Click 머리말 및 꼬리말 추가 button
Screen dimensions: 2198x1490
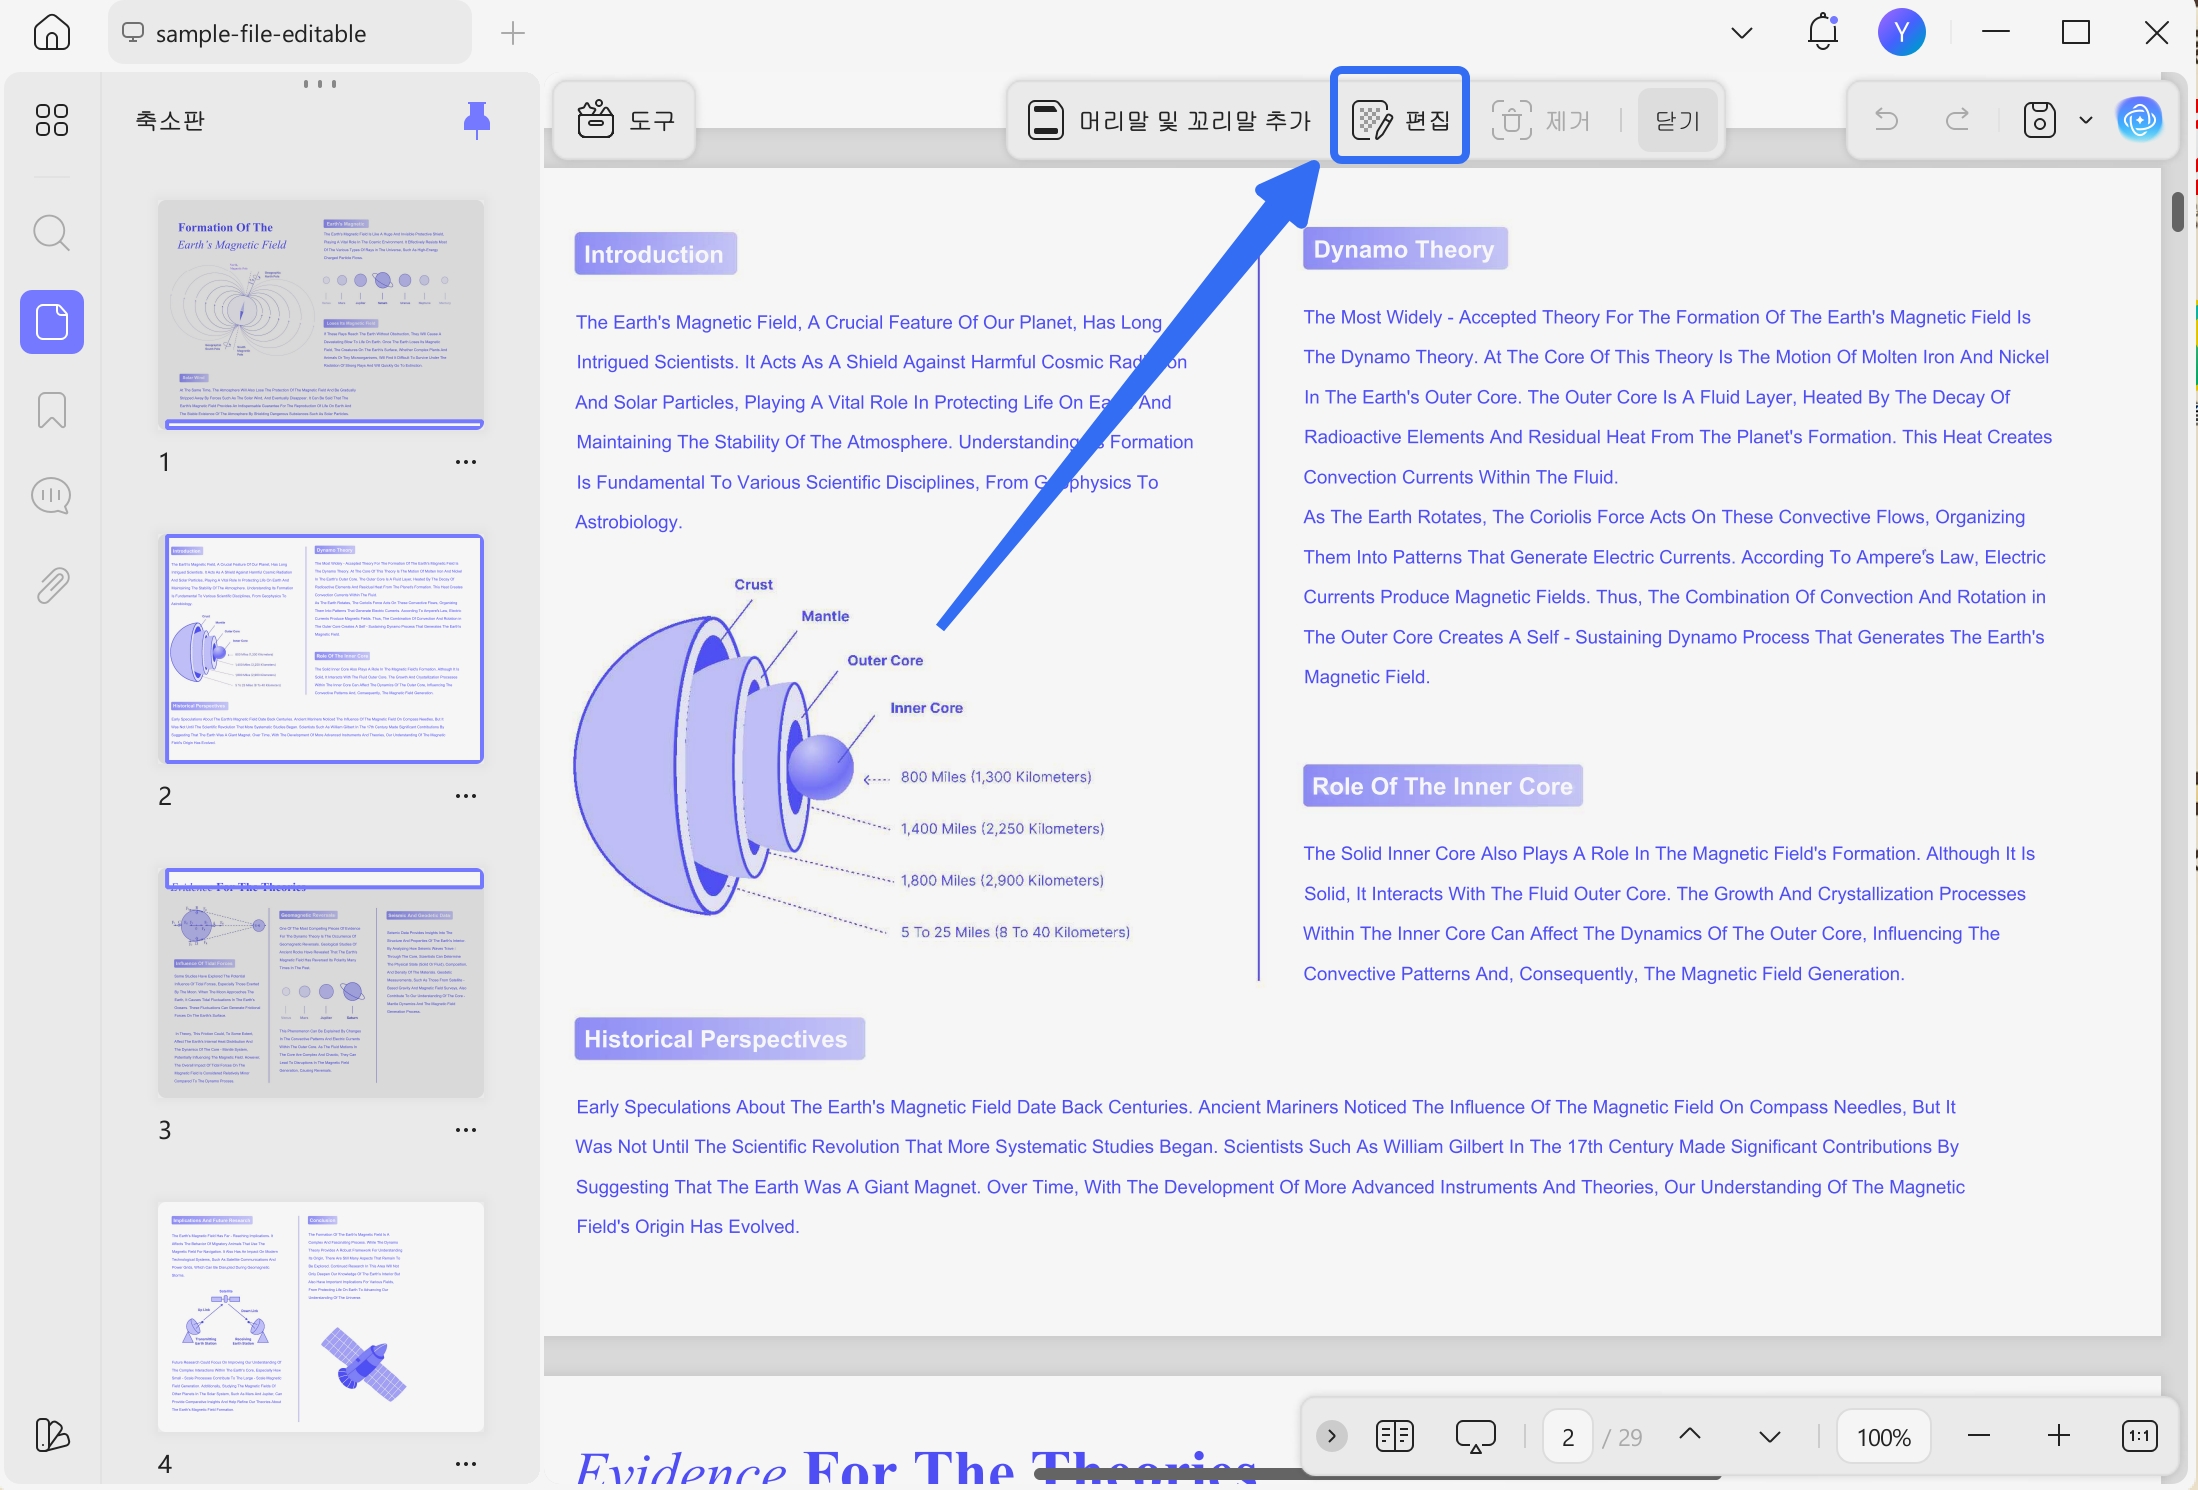(x=1168, y=120)
